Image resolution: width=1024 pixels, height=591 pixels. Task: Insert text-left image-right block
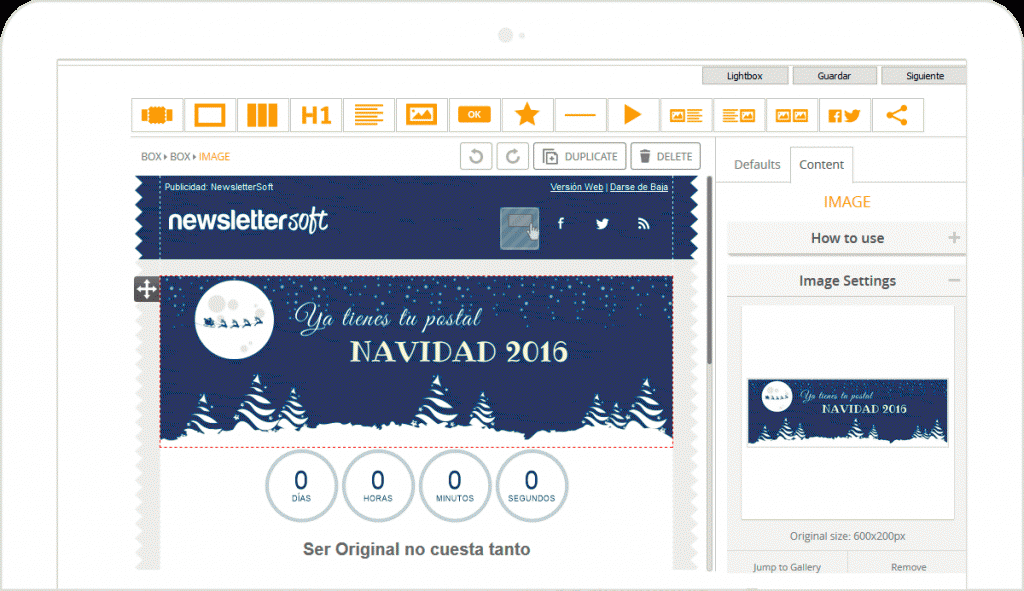[739, 115]
